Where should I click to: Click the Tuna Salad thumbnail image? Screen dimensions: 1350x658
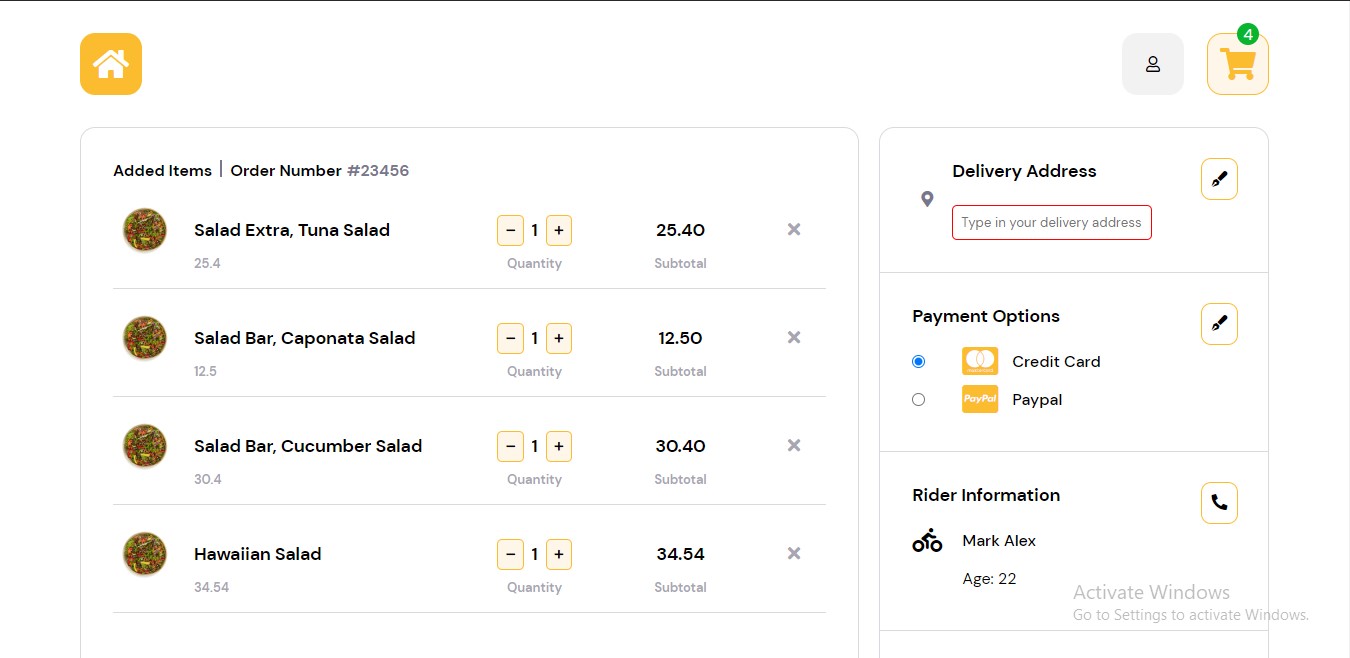(145, 230)
